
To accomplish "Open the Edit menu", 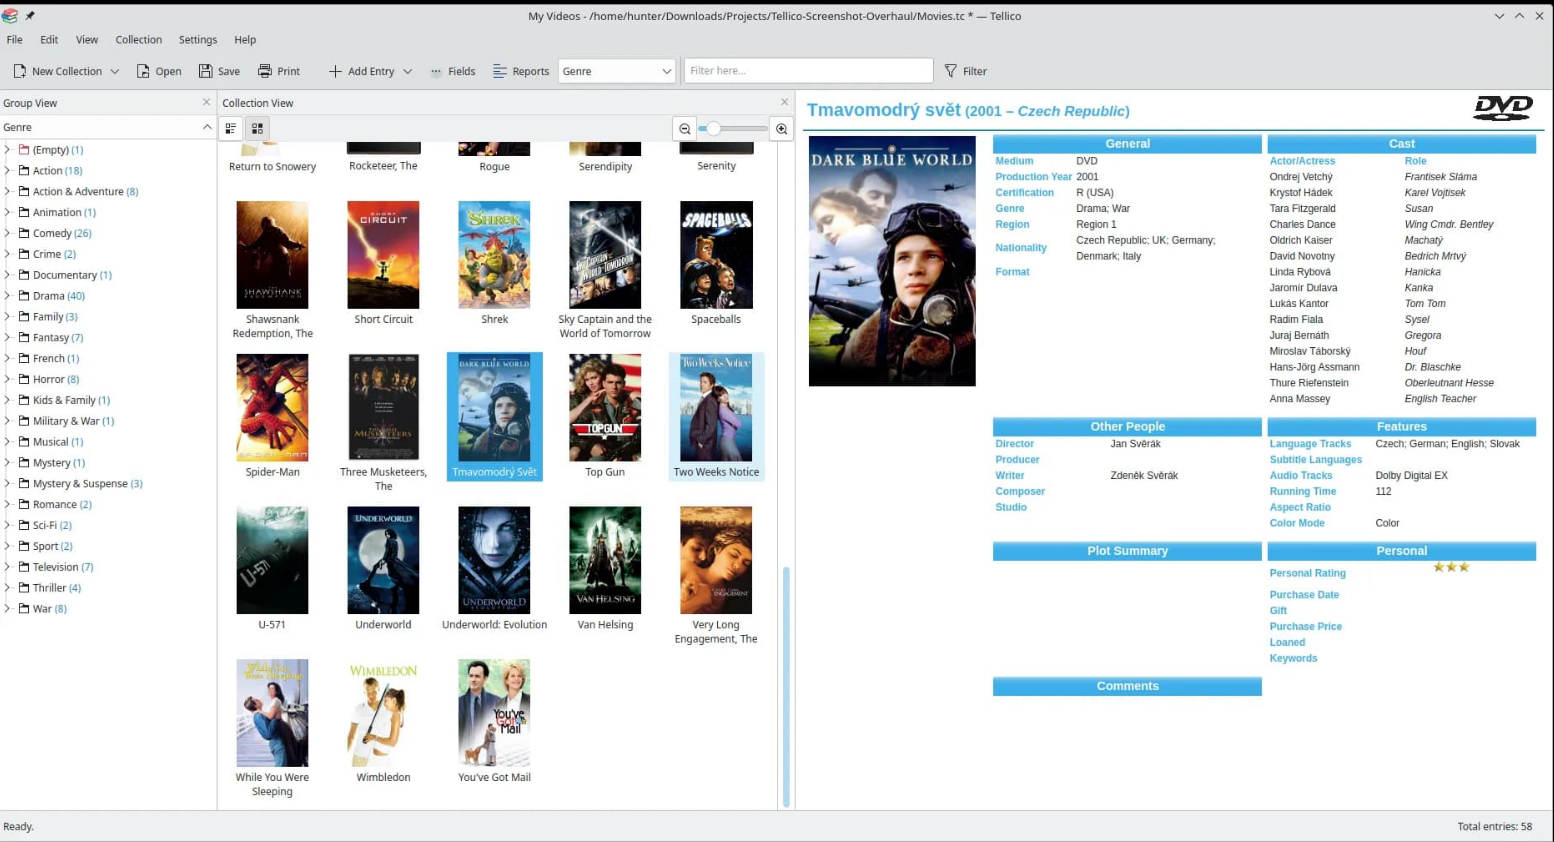I will tap(49, 40).
